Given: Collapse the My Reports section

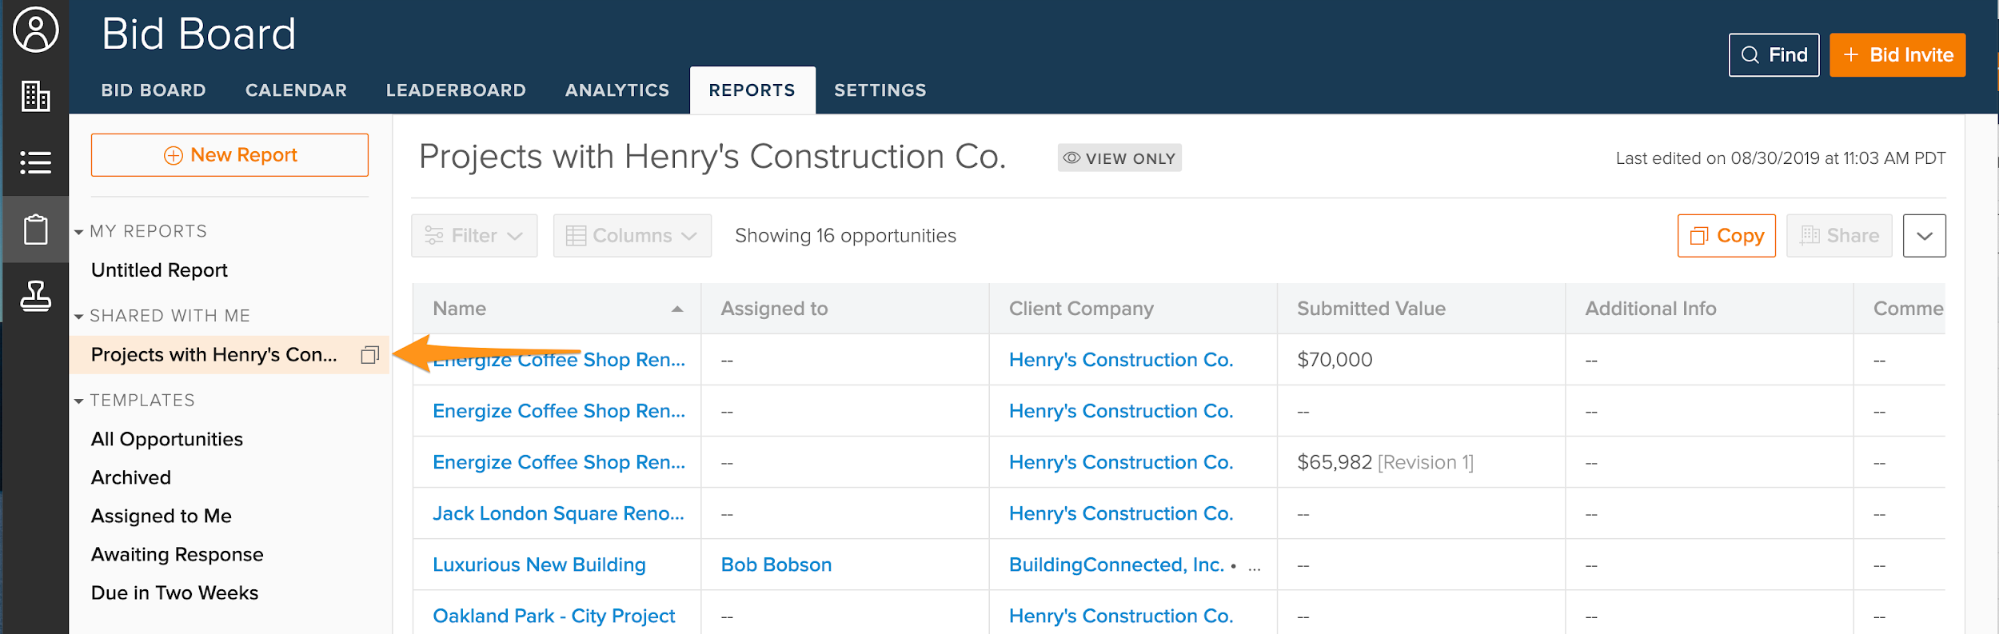Looking at the screenshot, I should point(79,232).
